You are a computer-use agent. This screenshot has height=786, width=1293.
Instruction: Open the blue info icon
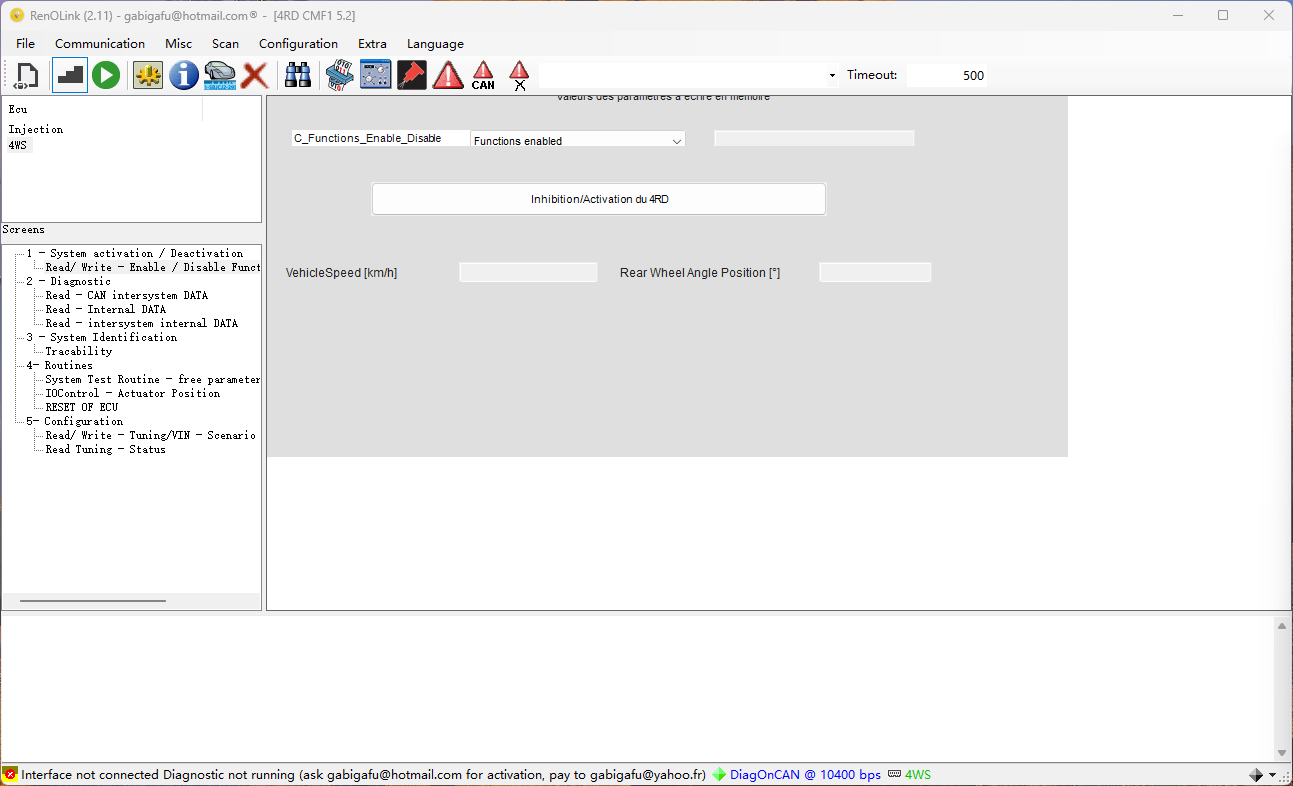click(x=184, y=75)
